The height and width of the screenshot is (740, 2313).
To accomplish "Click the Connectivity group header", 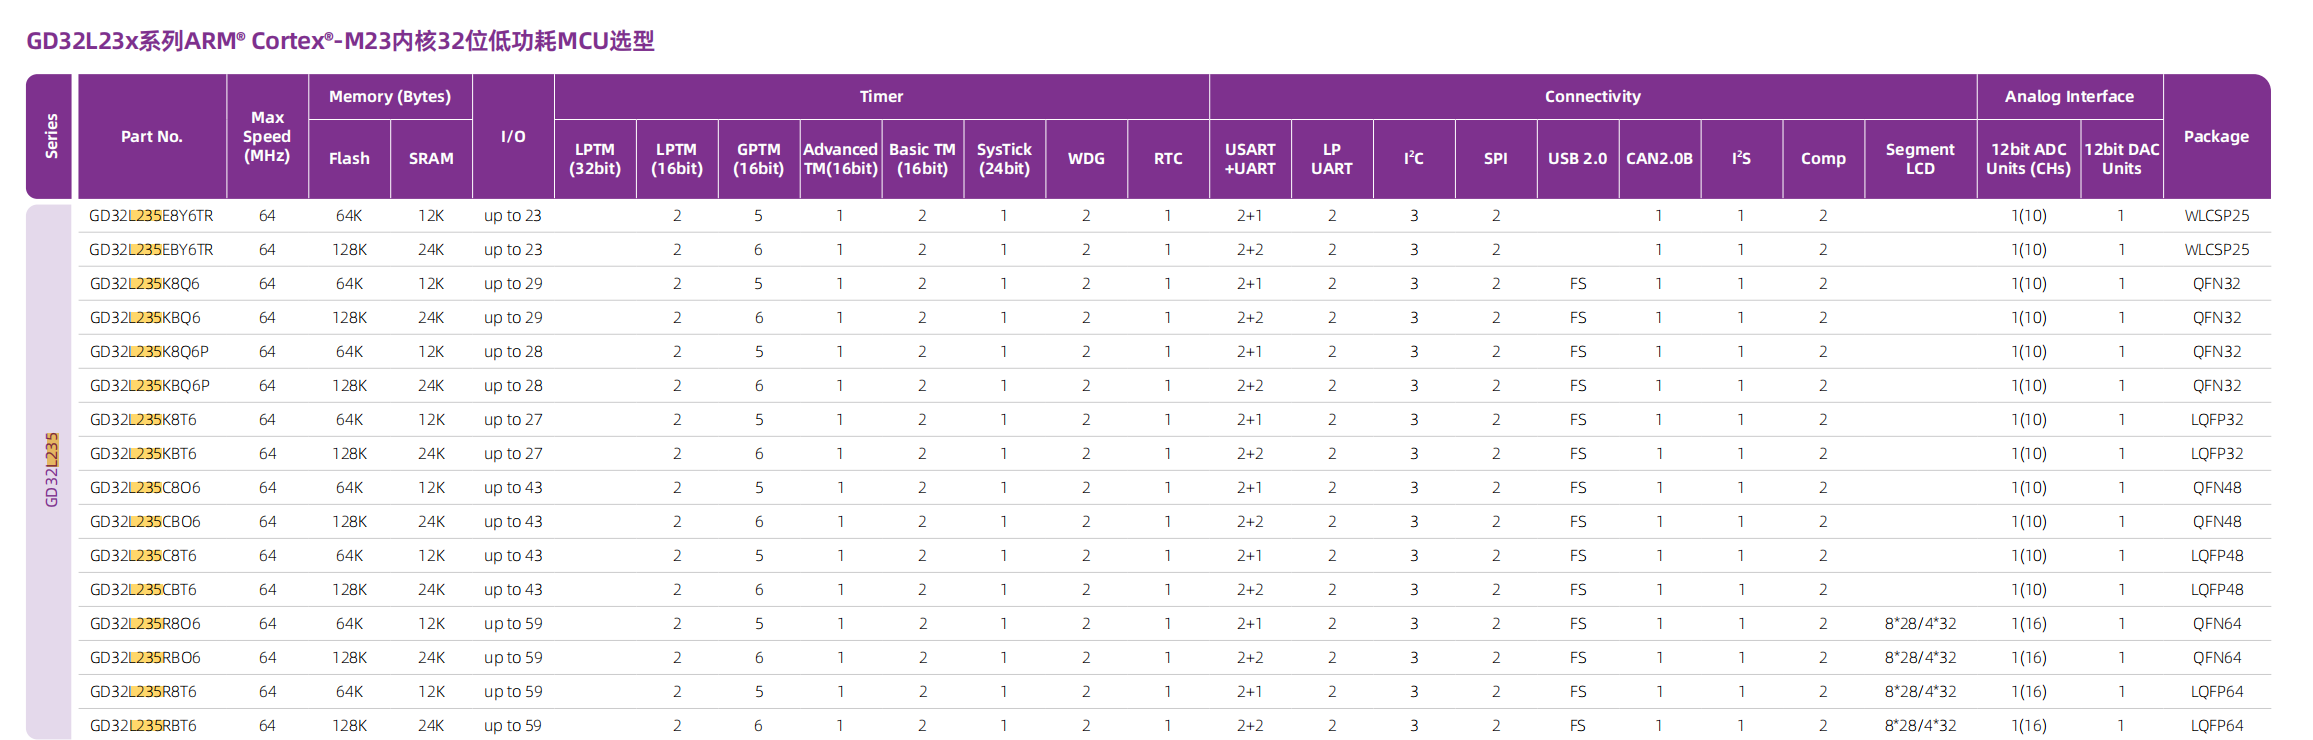I will 1592,97.
